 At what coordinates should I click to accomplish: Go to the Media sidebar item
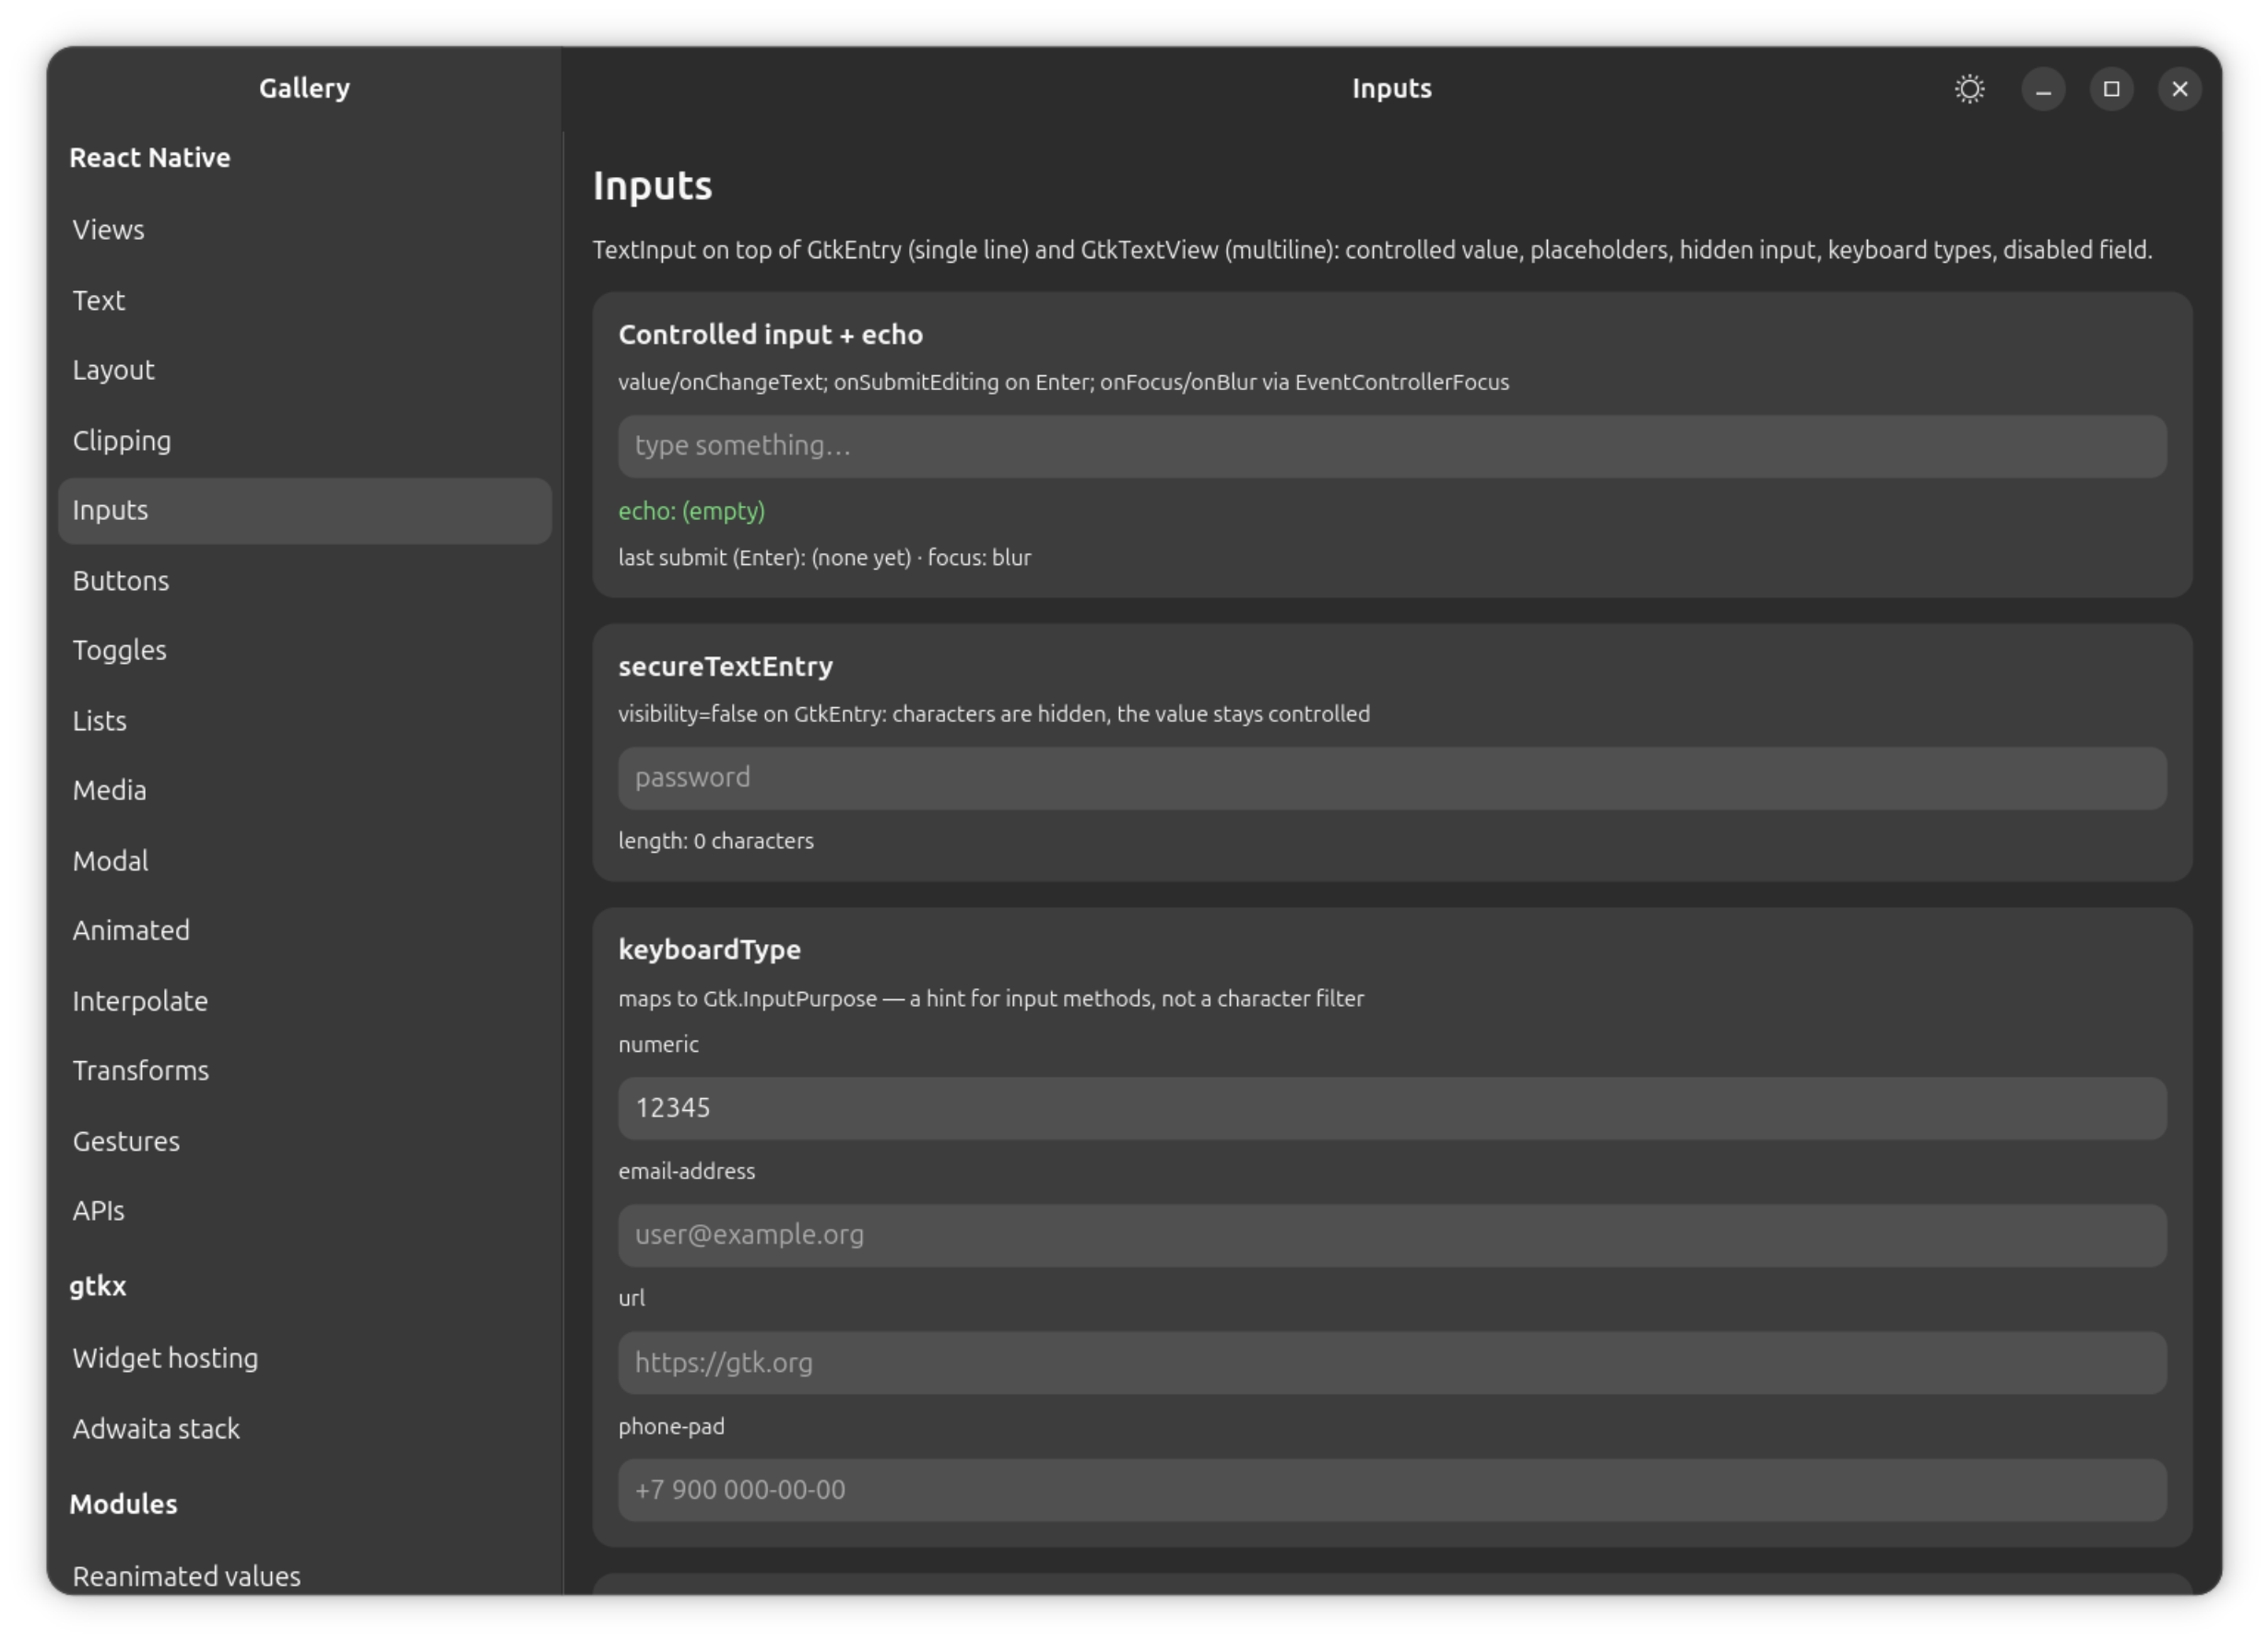(x=305, y=790)
